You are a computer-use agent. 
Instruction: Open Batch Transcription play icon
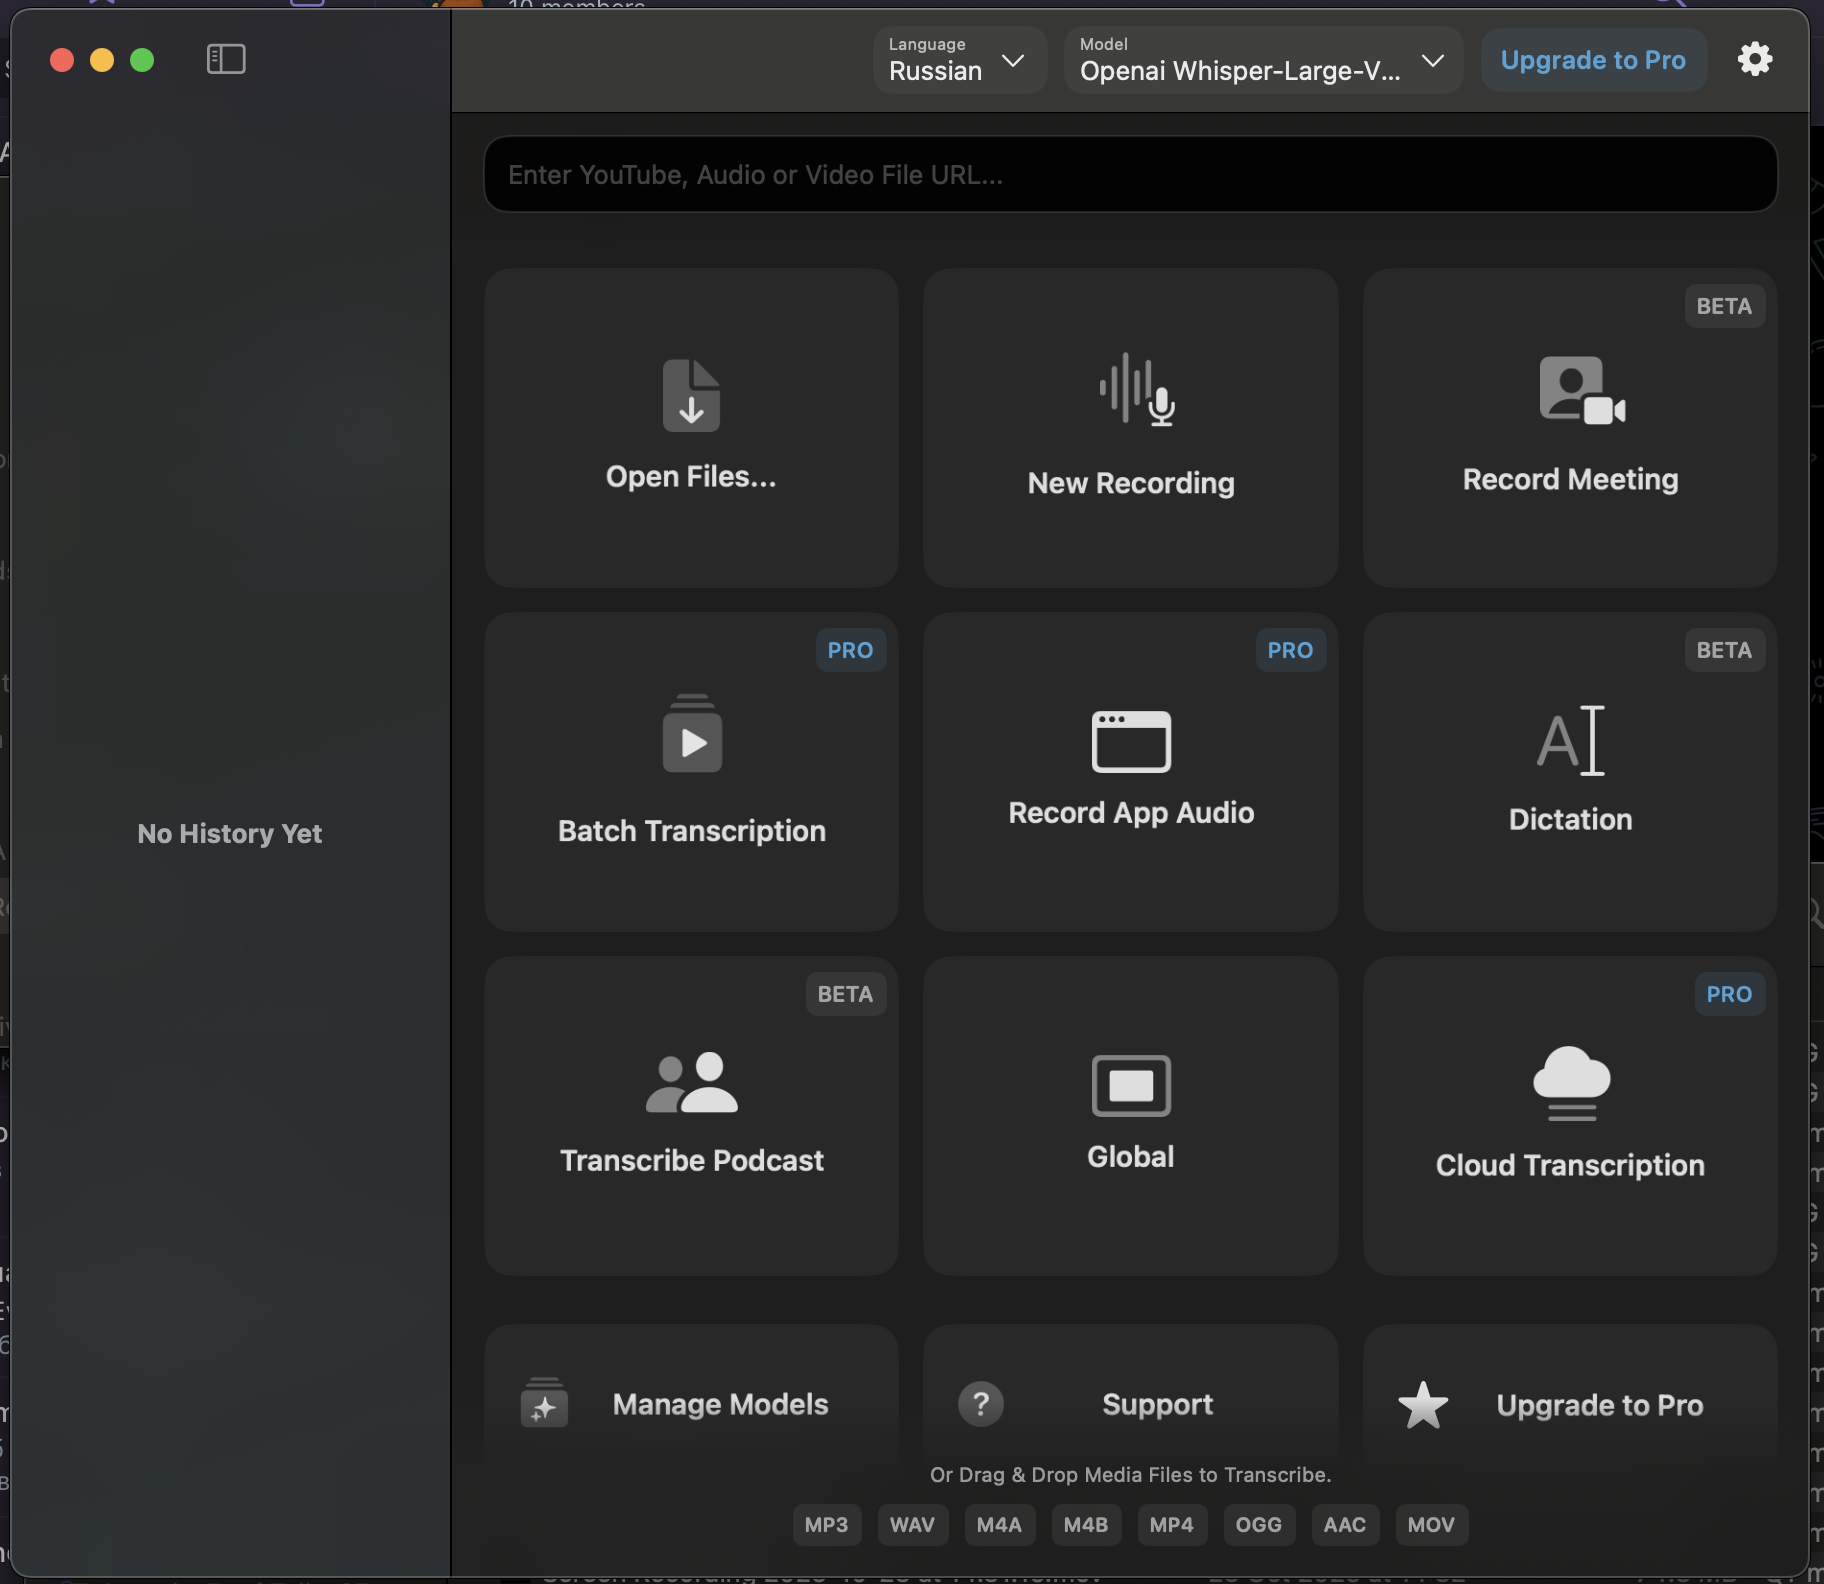[x=692, y=735]
